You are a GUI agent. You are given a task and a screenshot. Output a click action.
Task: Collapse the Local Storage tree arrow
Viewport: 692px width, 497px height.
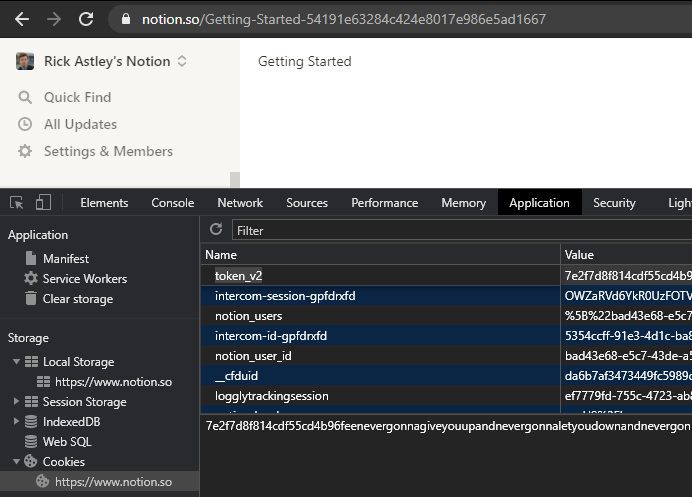[x=16, y=361]
